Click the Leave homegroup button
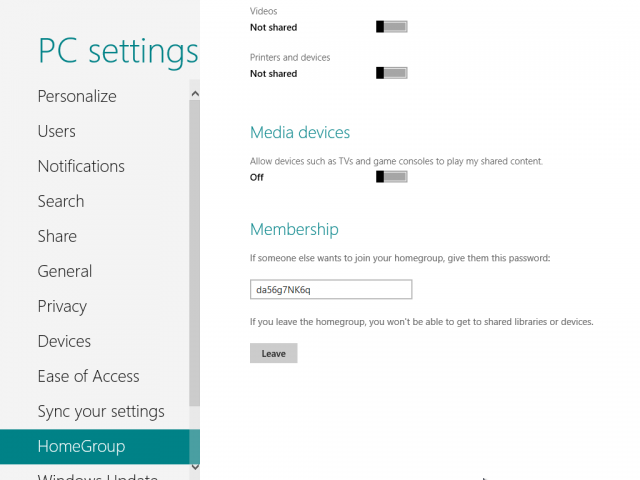This screenshot has width=640, height=480. [273, 353]
